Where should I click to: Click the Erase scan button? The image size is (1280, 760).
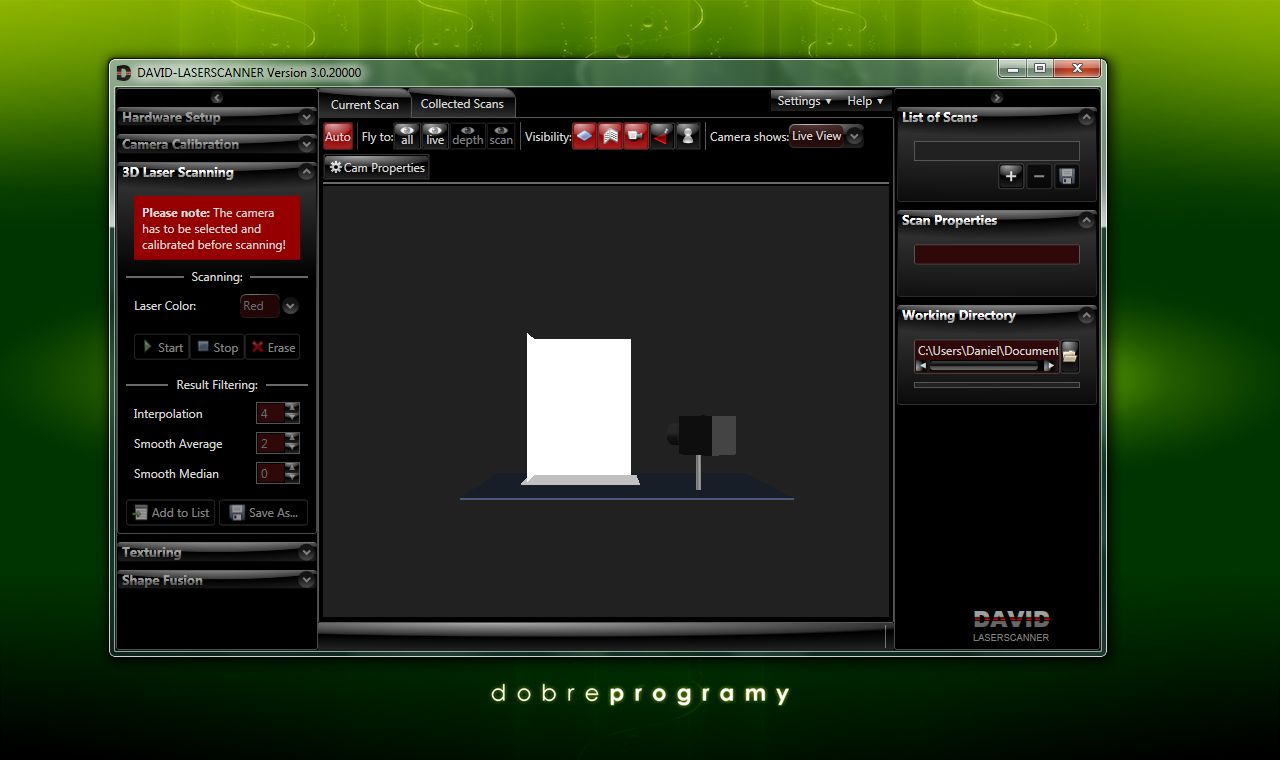[273, 347]
